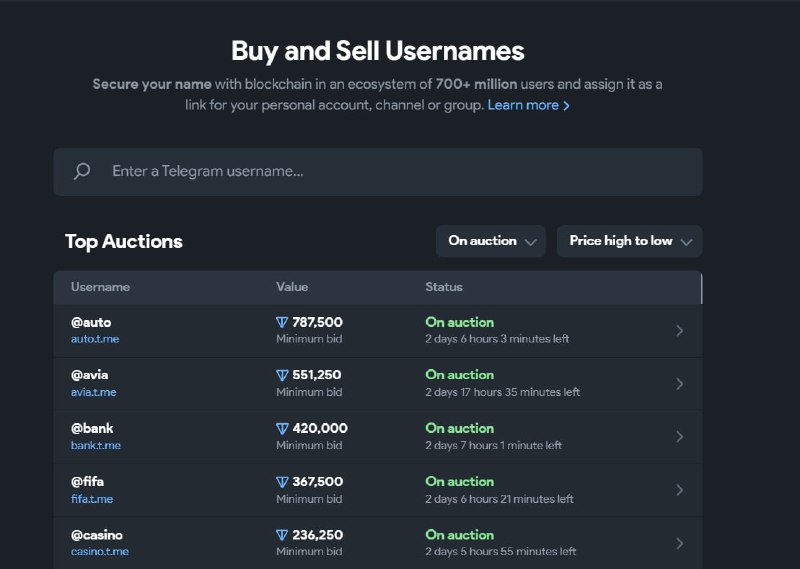
Task: Open the @auto auction row chevron
Action: point(680,331)
